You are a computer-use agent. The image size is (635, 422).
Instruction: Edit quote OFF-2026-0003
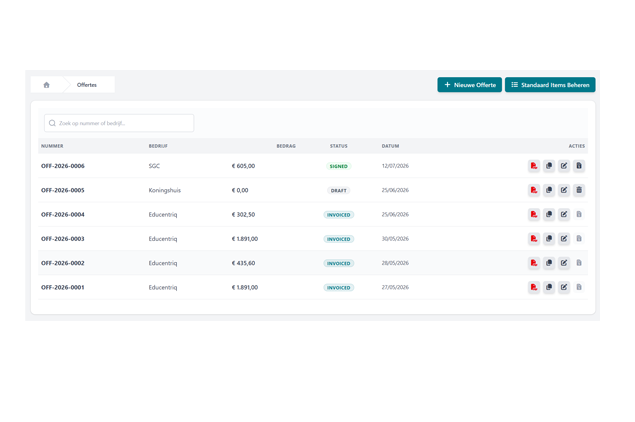pos(564,239)
